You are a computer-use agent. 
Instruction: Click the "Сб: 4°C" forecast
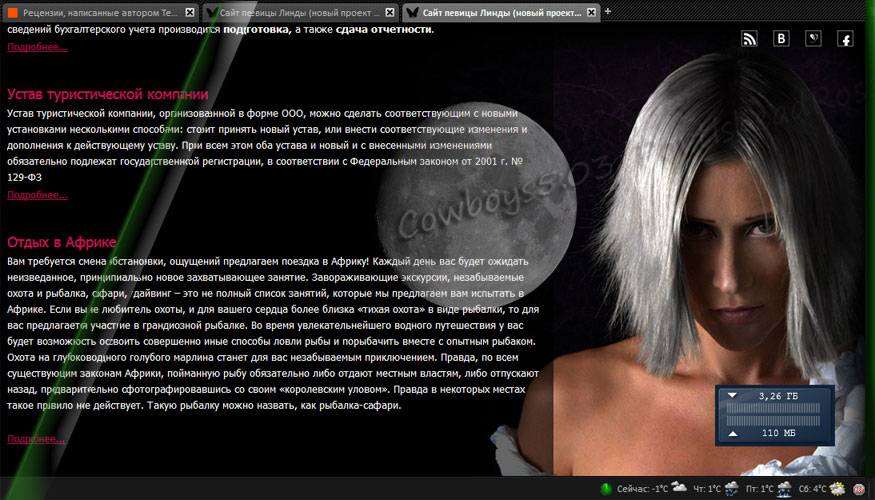point(812,489)
